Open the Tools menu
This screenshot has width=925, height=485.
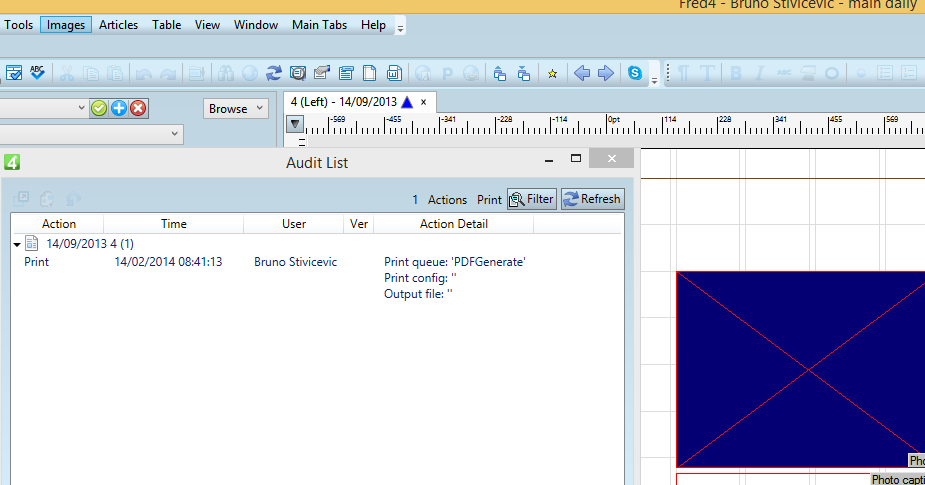click(18, 25)
